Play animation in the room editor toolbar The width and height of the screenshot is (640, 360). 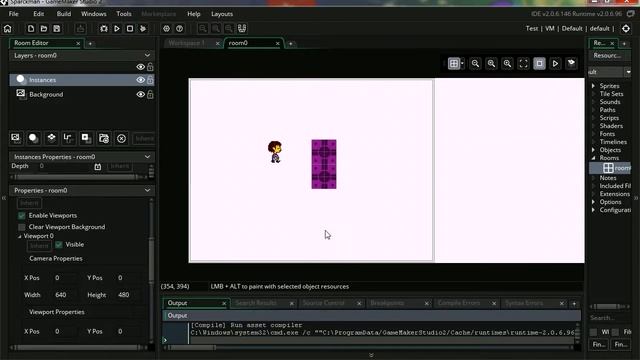pyautogui.click(x=555, y=64)
